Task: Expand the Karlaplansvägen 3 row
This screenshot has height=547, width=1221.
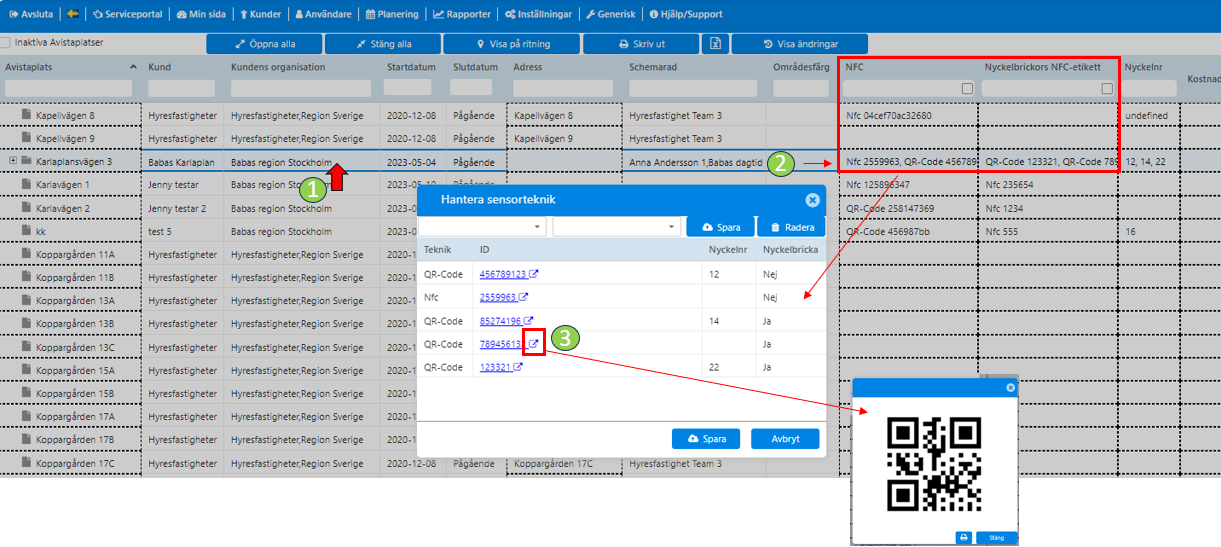Action: pyautogui.click(x=13, y=161)
